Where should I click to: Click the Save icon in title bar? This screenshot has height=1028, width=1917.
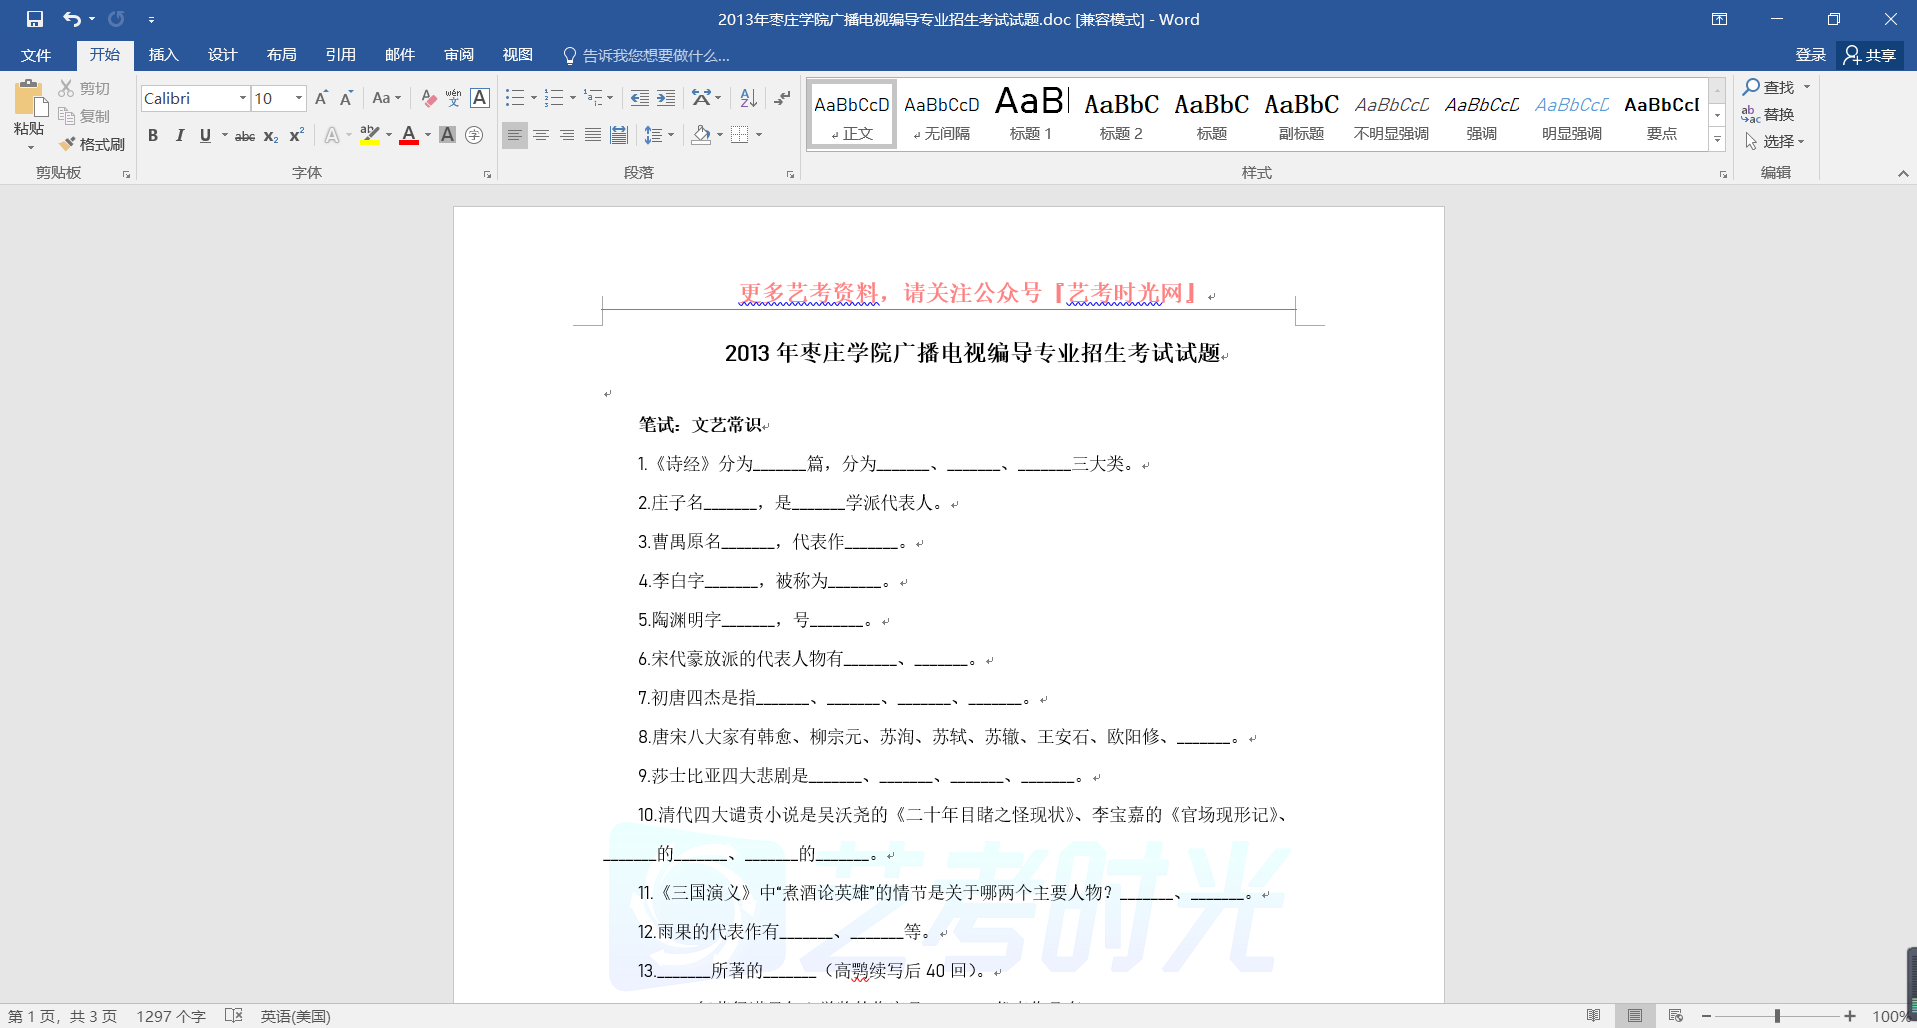35,19
